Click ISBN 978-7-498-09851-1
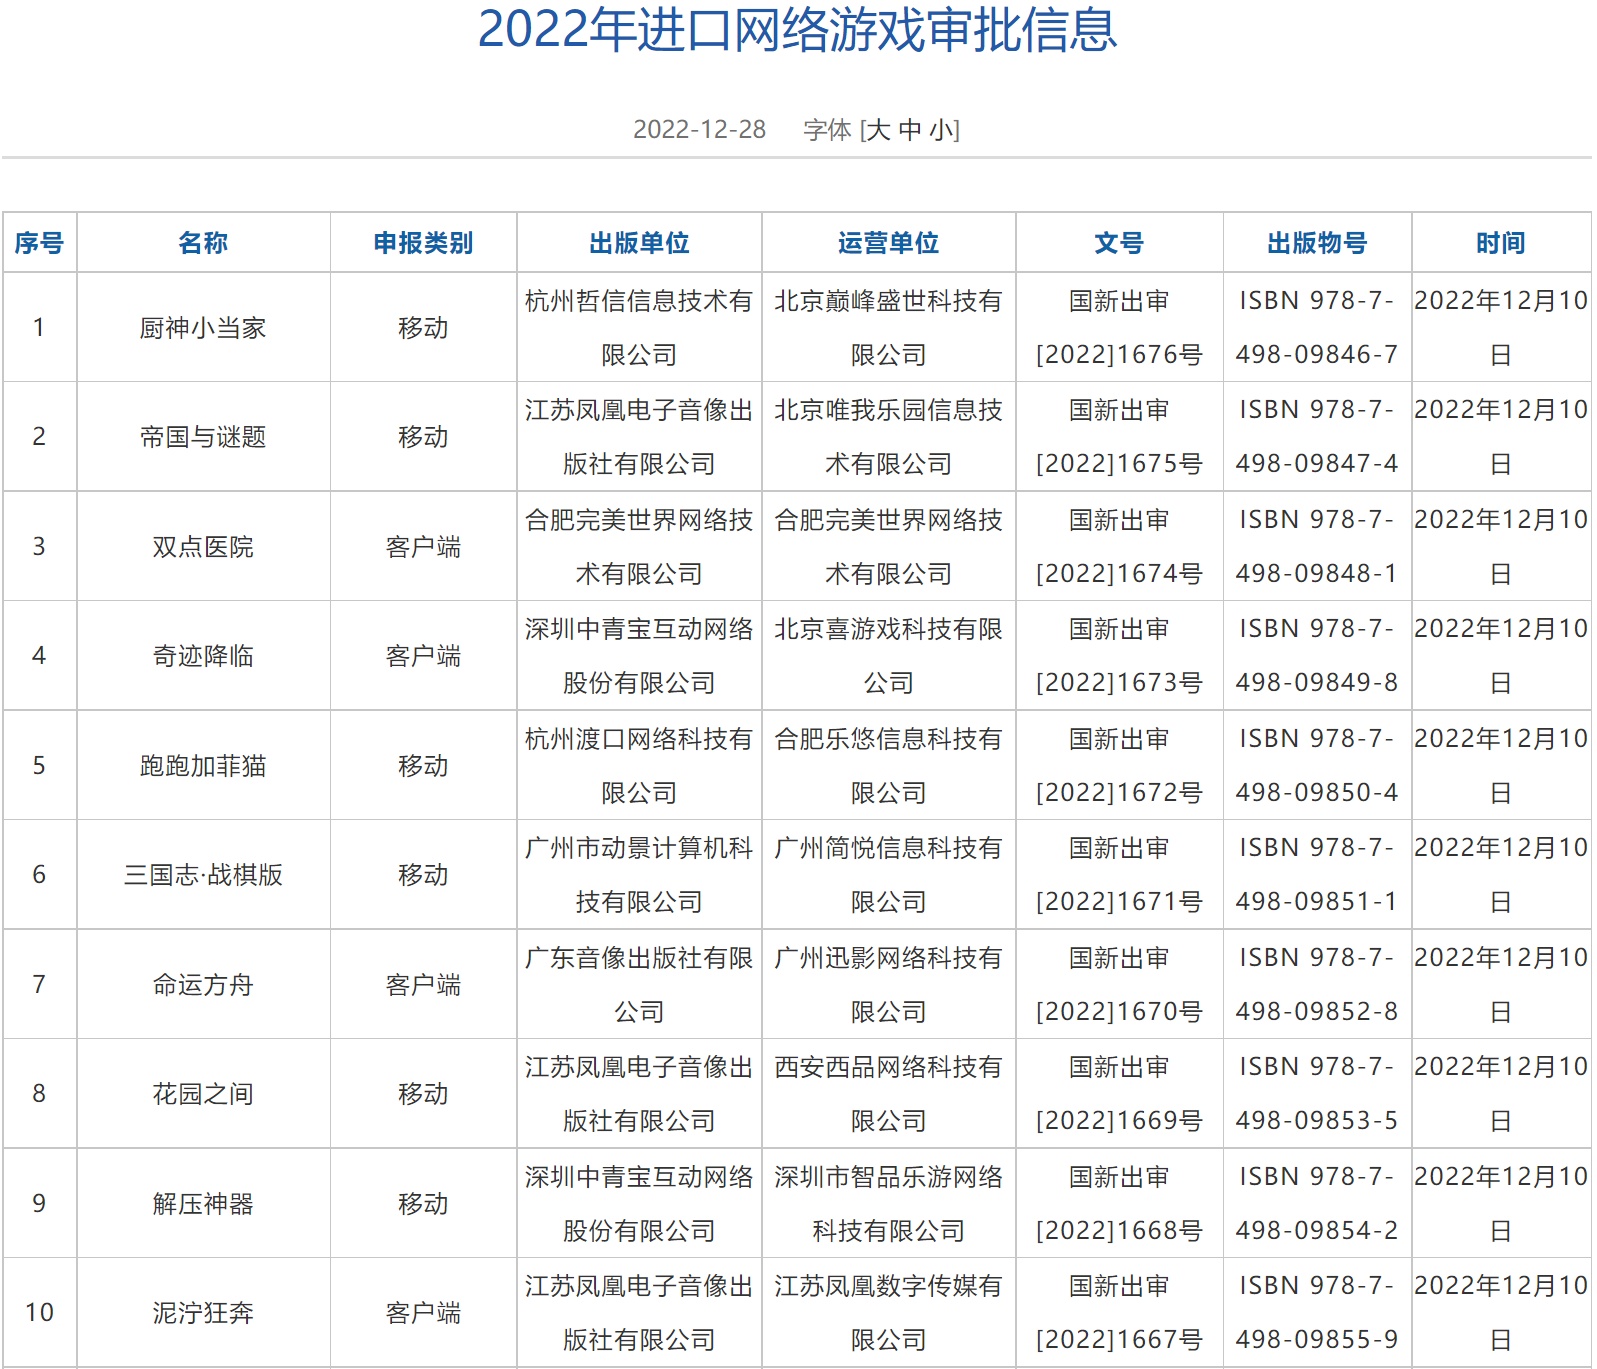The width and height of the screenshot is (1597, 1369). click(x=1317, y=875)
